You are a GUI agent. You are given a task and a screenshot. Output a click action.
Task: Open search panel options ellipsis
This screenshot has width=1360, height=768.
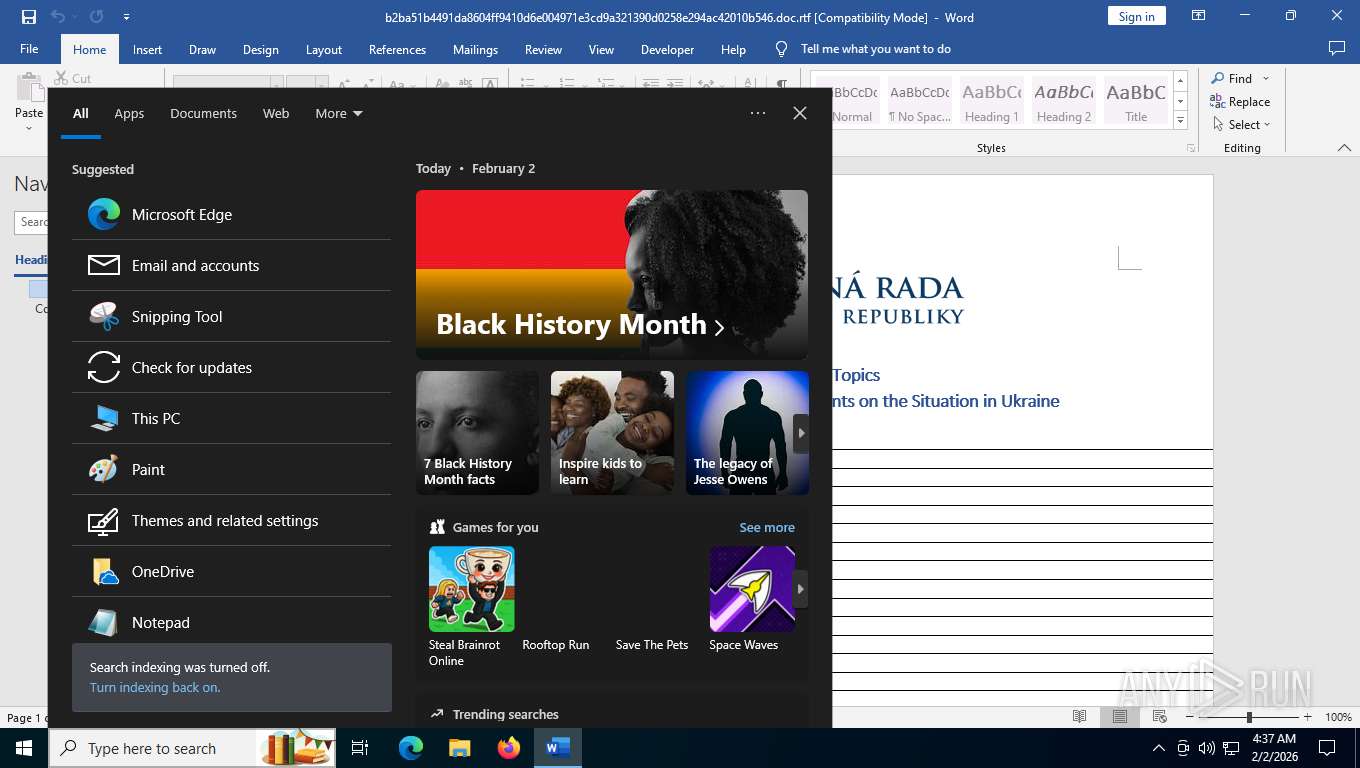(x=758, y=113)
